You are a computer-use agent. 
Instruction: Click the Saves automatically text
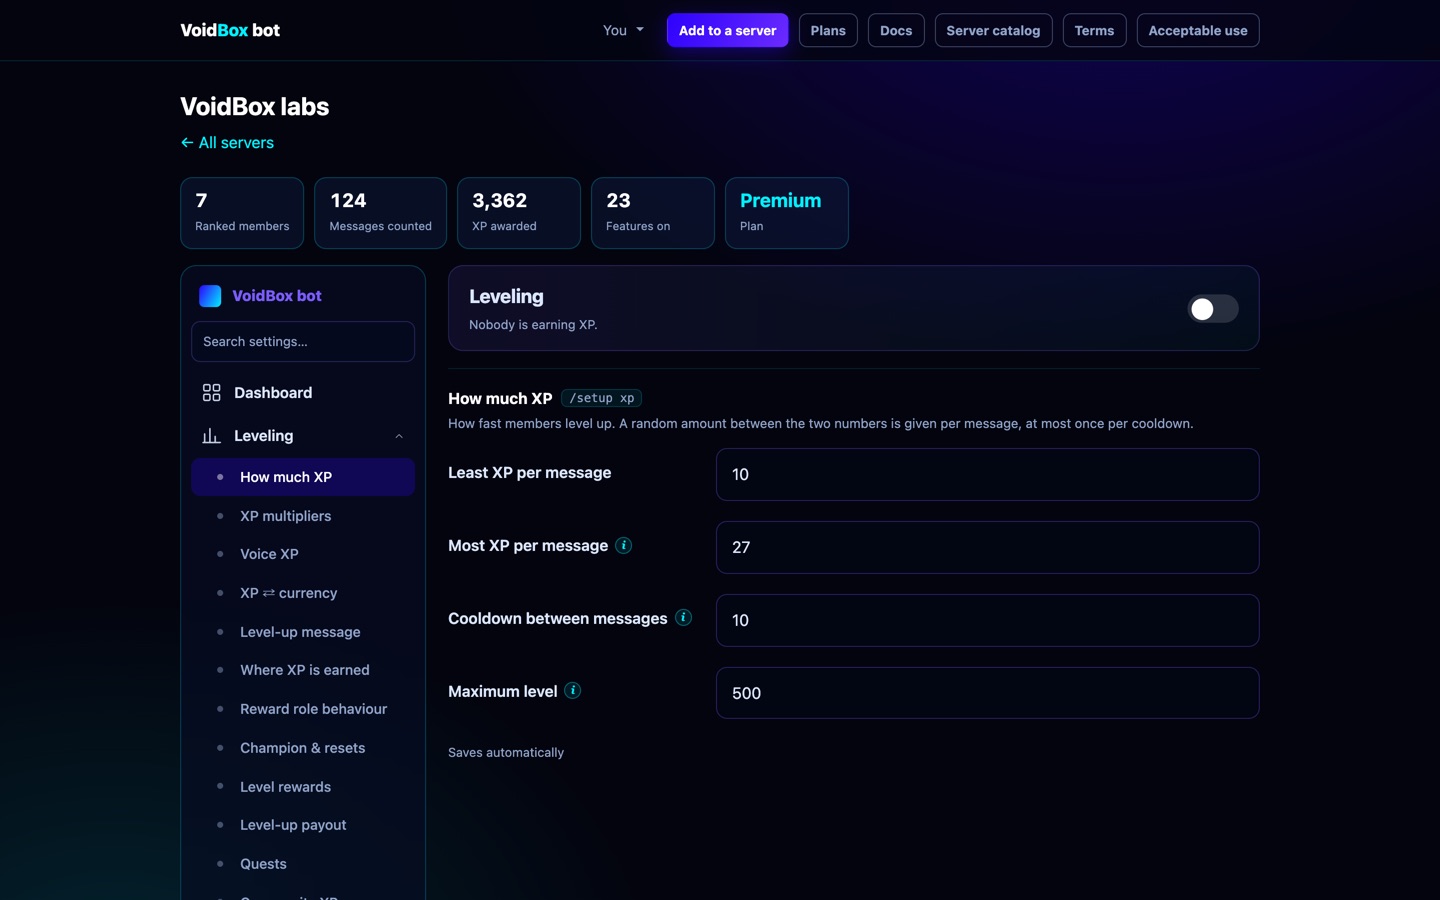click(506, 752)
